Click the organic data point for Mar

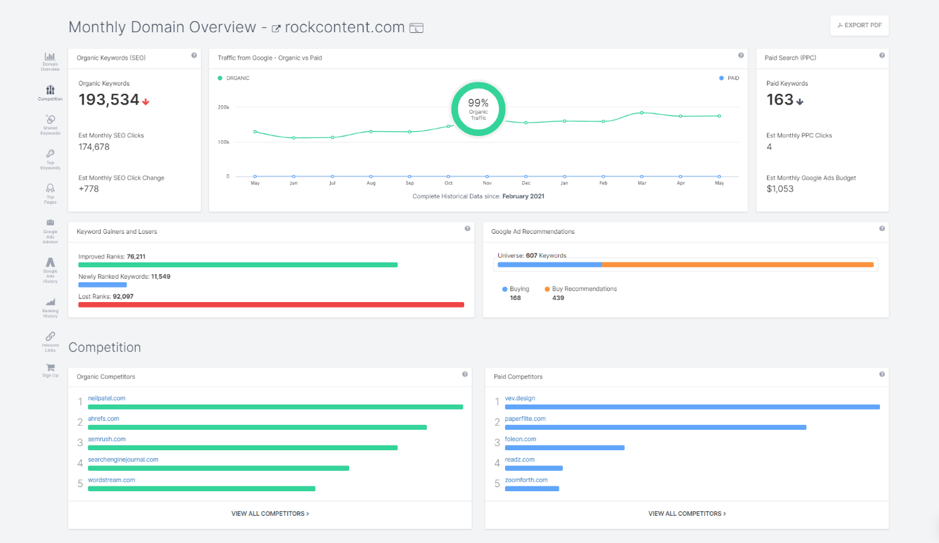[x=642, y=113]
